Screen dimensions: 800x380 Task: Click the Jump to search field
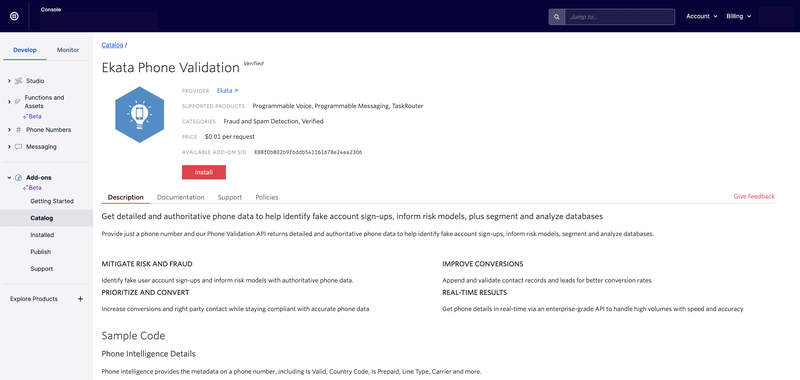tap(619, 17)
